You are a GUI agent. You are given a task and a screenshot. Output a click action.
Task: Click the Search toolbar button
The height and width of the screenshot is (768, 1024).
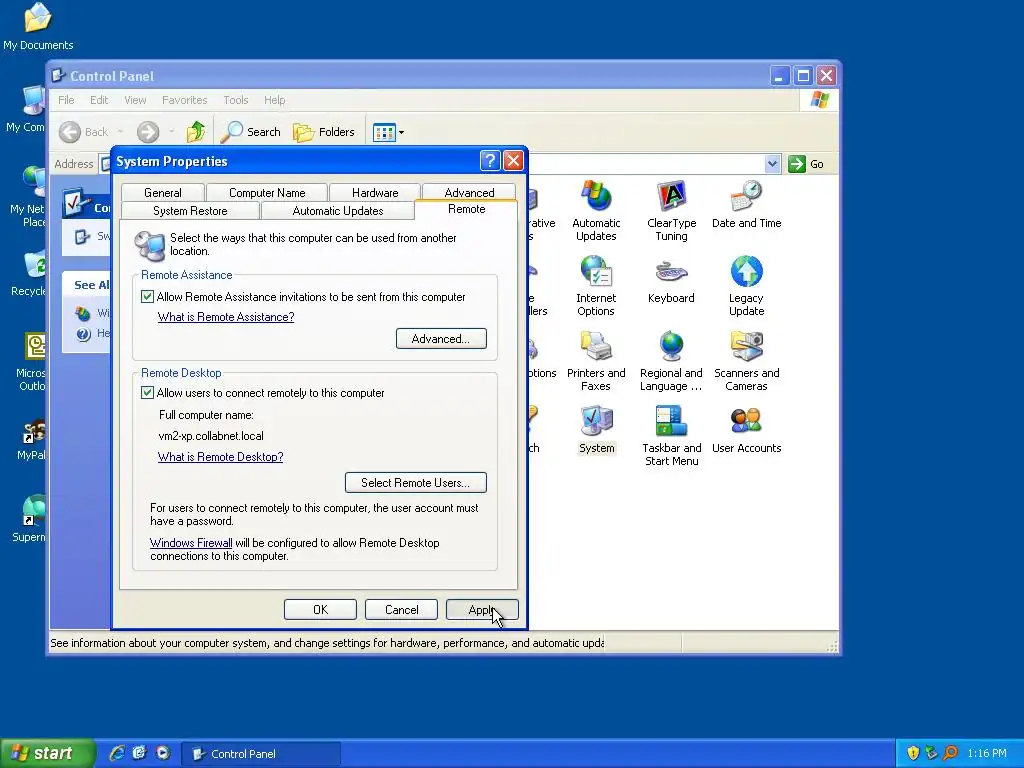(251, 132)
